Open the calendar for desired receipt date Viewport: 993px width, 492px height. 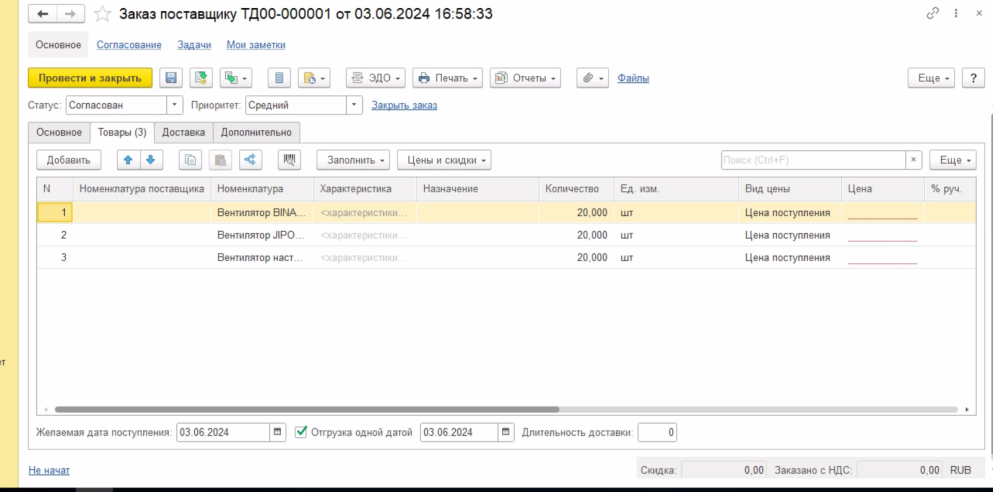277,432
